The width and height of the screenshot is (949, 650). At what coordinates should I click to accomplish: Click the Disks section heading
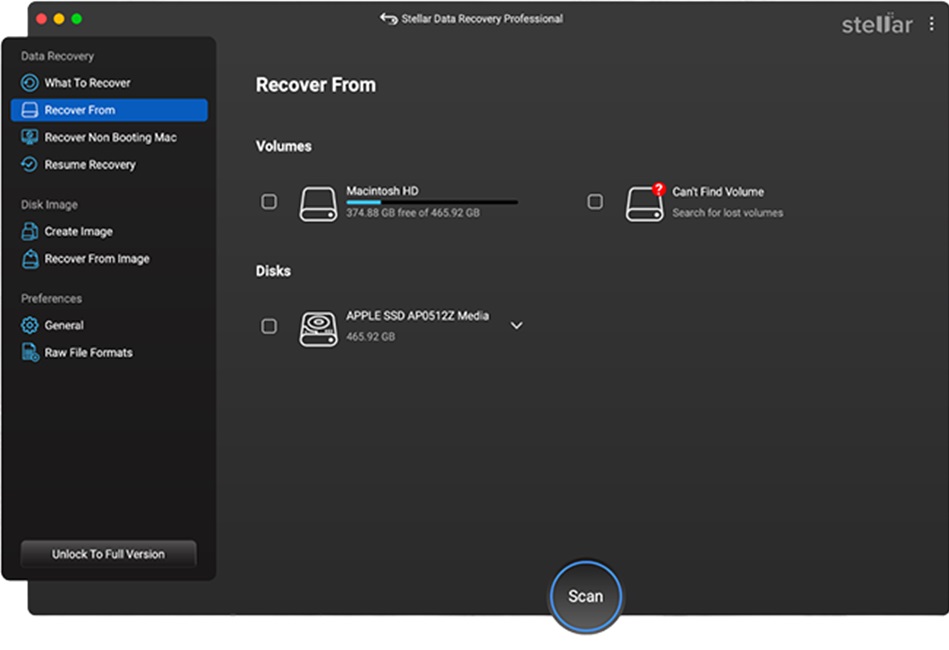pyautogui.click(x=273, y=271)
